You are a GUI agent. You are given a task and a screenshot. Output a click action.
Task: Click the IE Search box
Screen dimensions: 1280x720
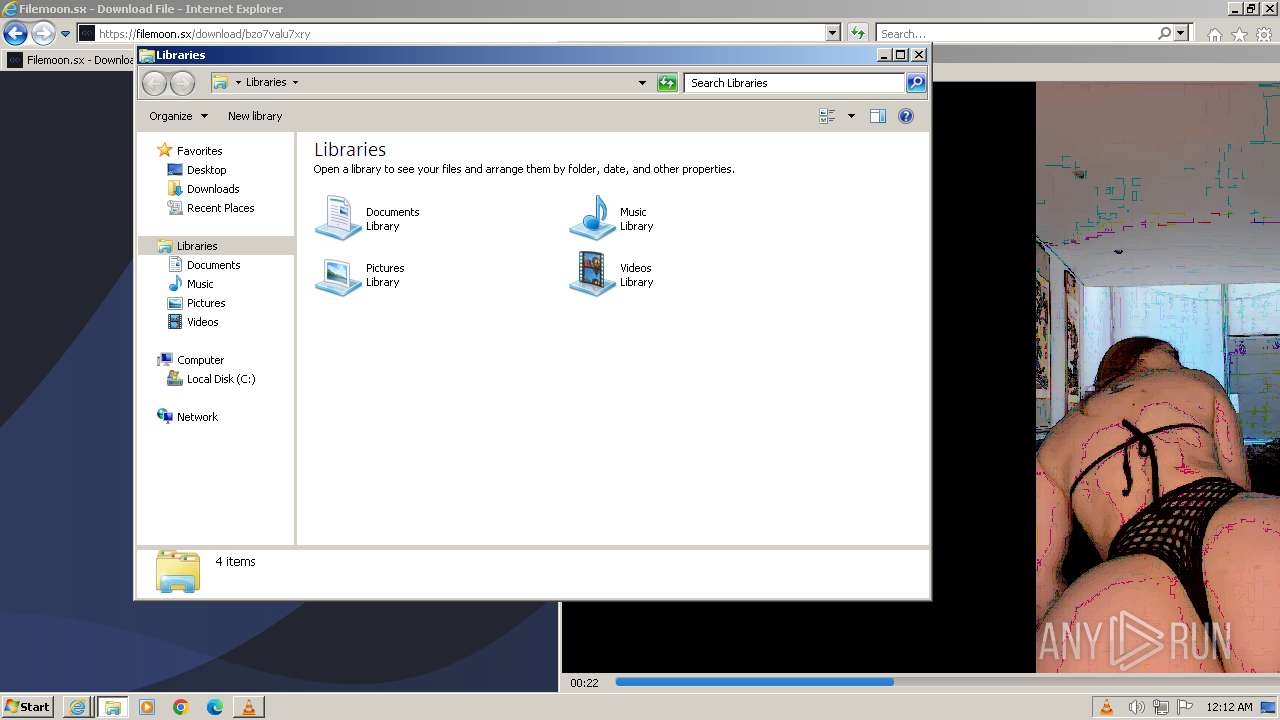(x=1015, y=34)
